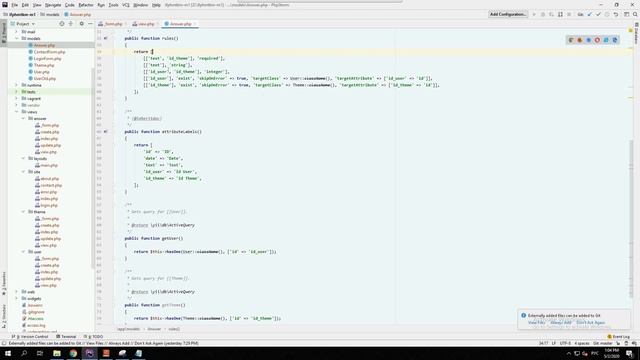Expand the widgets folder
The height and width of the screenshot is (360, 640).
(17, 298)
